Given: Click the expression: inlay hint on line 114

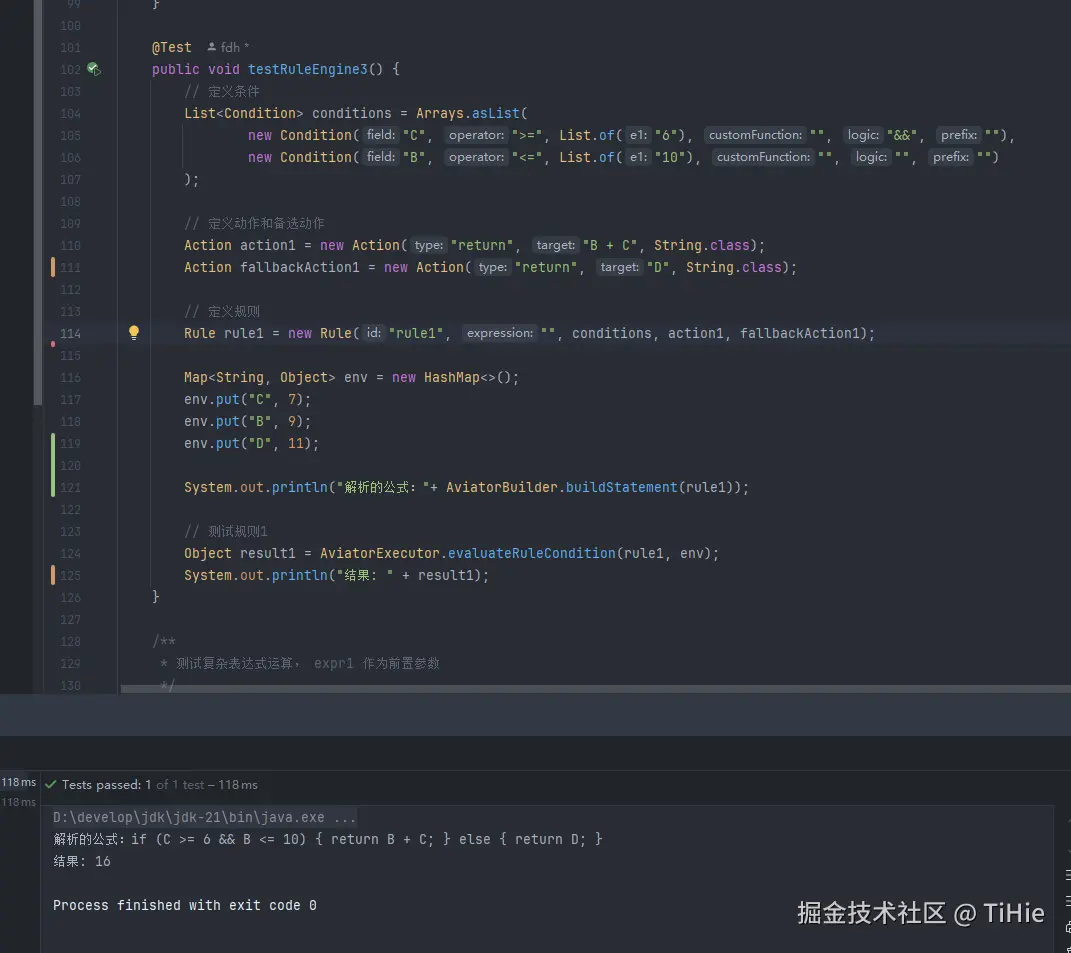Looking at the screenshot, I should click(499, 333).
